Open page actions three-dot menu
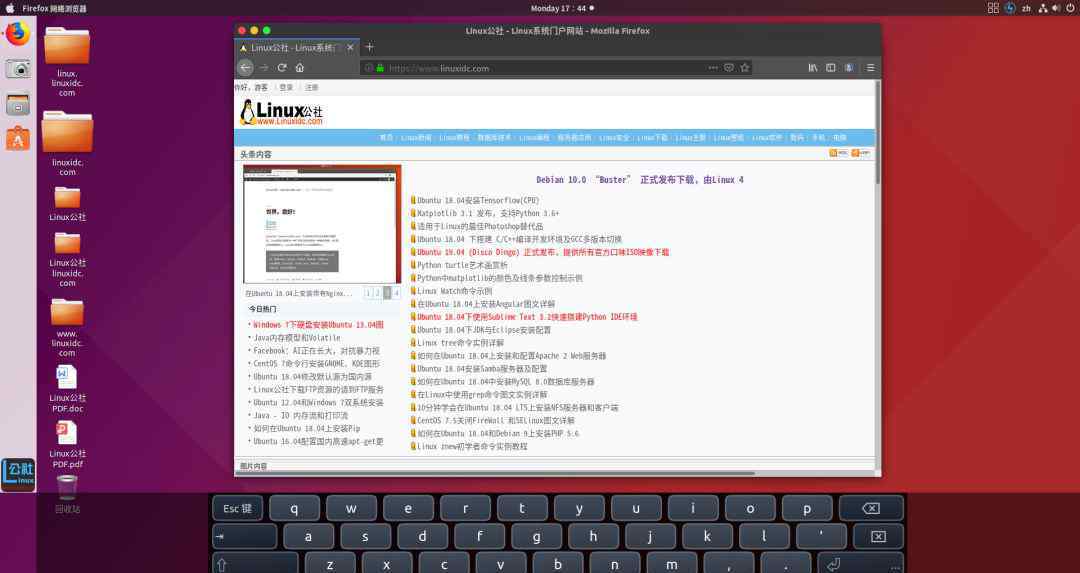 713,67
